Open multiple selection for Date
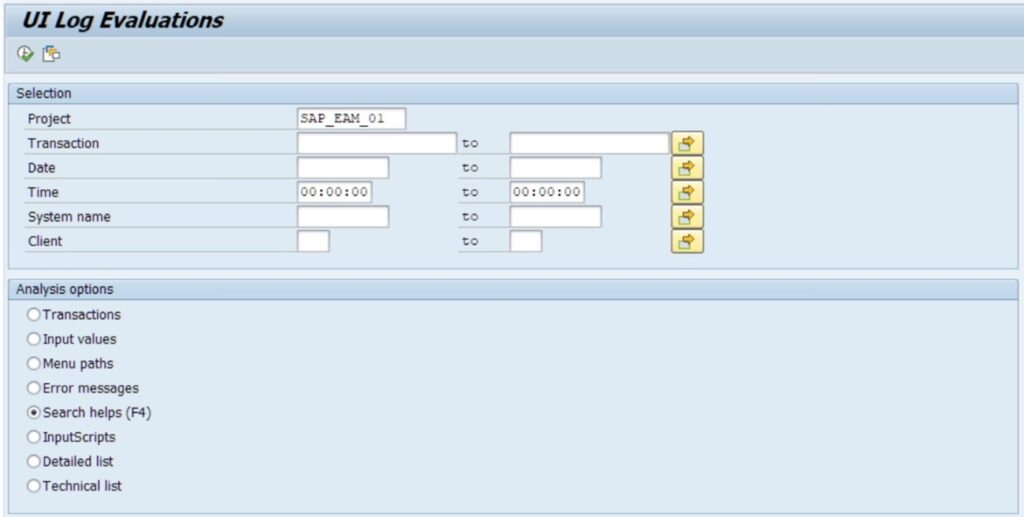Screen dimensions: 1024x517 [687, 168]
